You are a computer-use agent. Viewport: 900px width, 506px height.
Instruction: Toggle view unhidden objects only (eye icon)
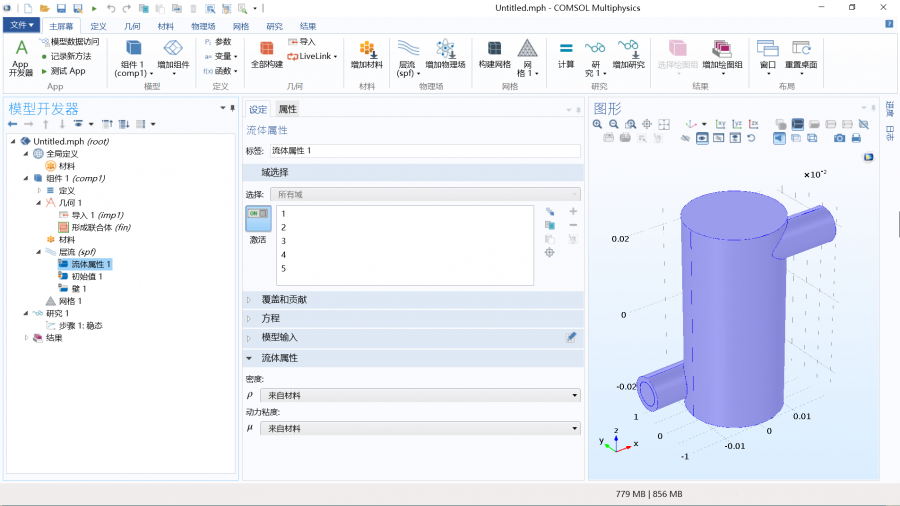(702, 138)
